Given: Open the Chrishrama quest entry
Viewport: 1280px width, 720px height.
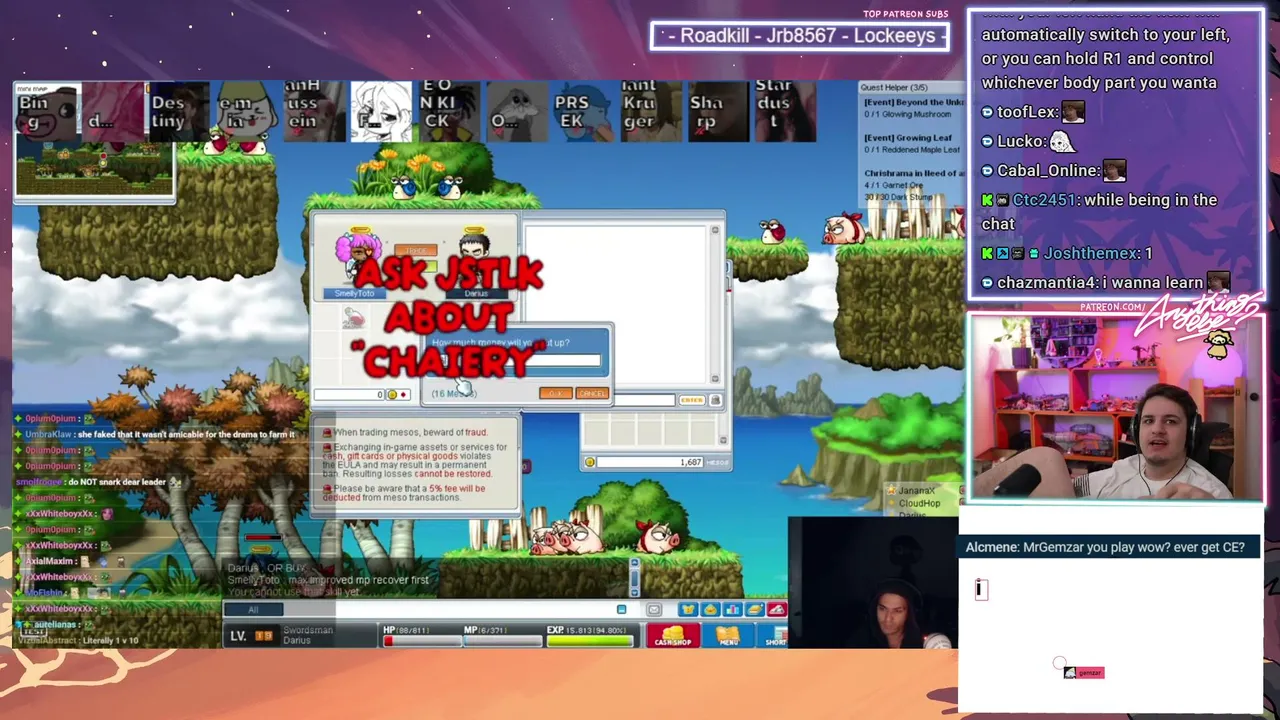Looking at the screenshot, I should click(913, 174).
